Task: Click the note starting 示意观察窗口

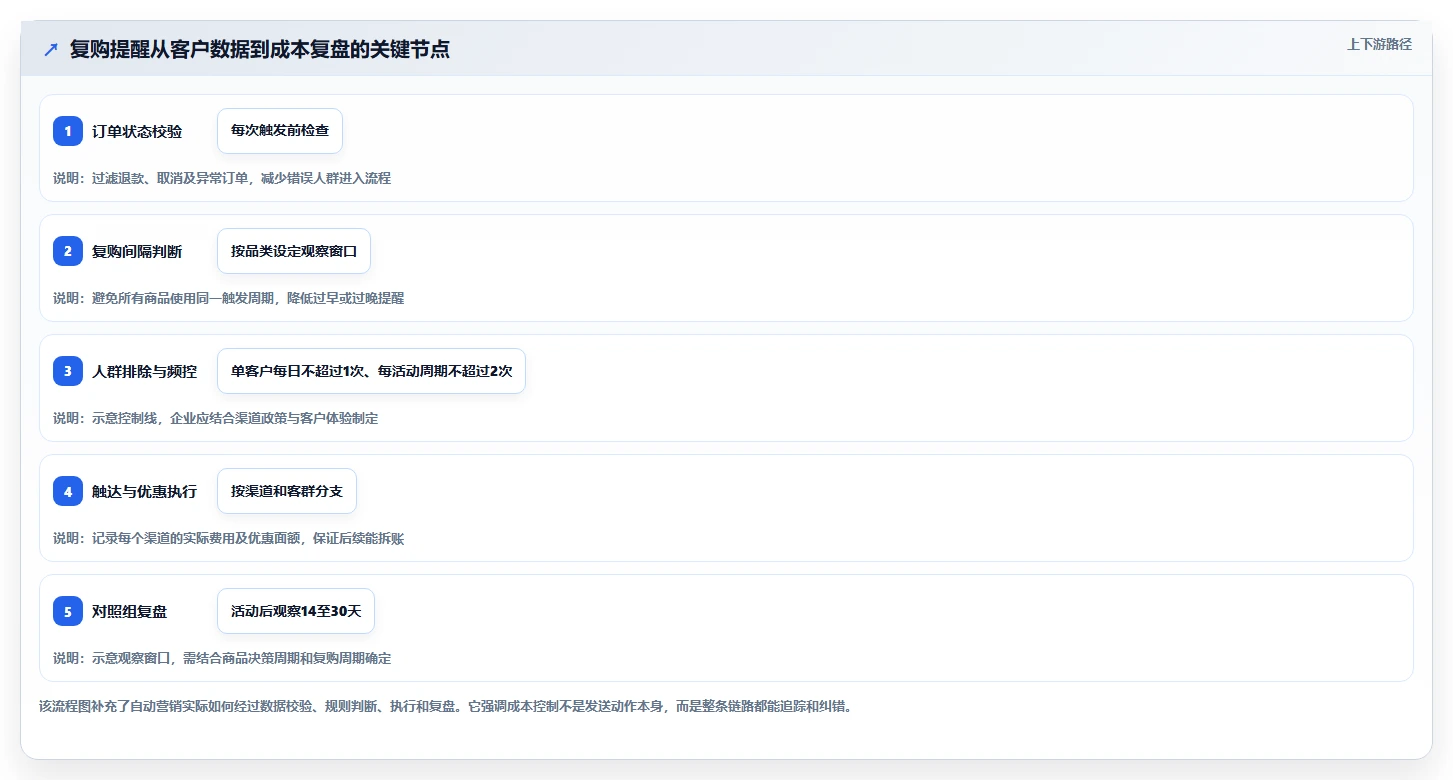Action: tap(222, 658)
